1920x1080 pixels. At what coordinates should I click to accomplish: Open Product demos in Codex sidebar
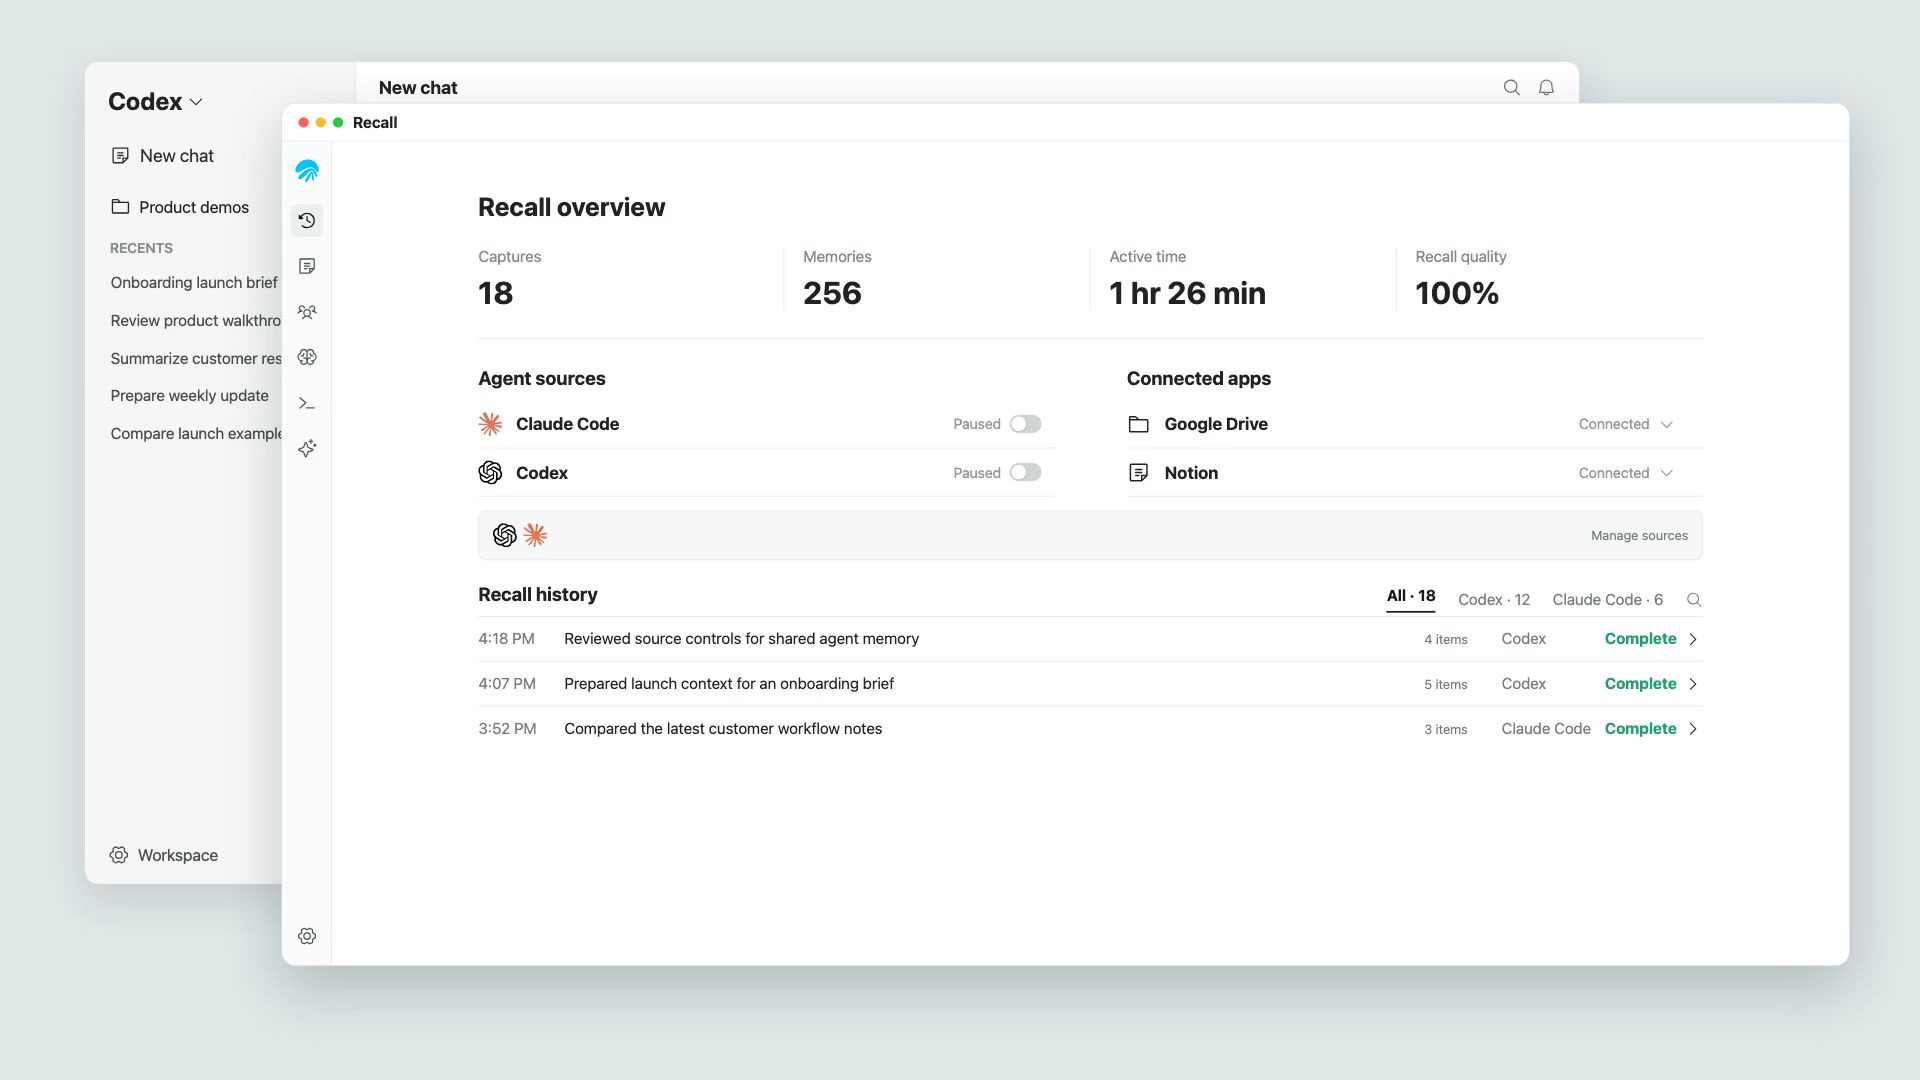pyautogui.click(x=194, y=207)
